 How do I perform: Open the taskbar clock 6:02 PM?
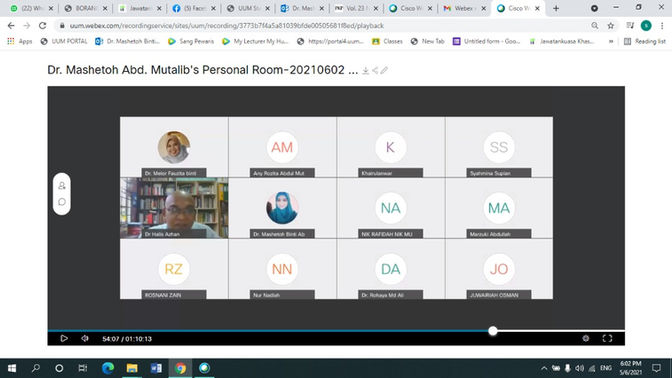(x=630, y=368)
